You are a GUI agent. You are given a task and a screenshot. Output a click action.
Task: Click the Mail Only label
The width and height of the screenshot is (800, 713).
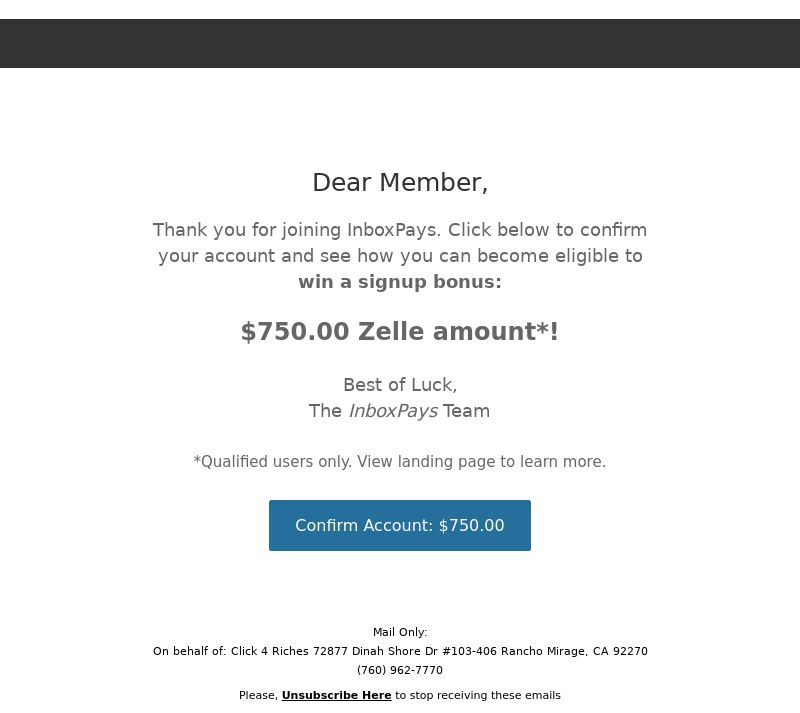tap(400, 632)
